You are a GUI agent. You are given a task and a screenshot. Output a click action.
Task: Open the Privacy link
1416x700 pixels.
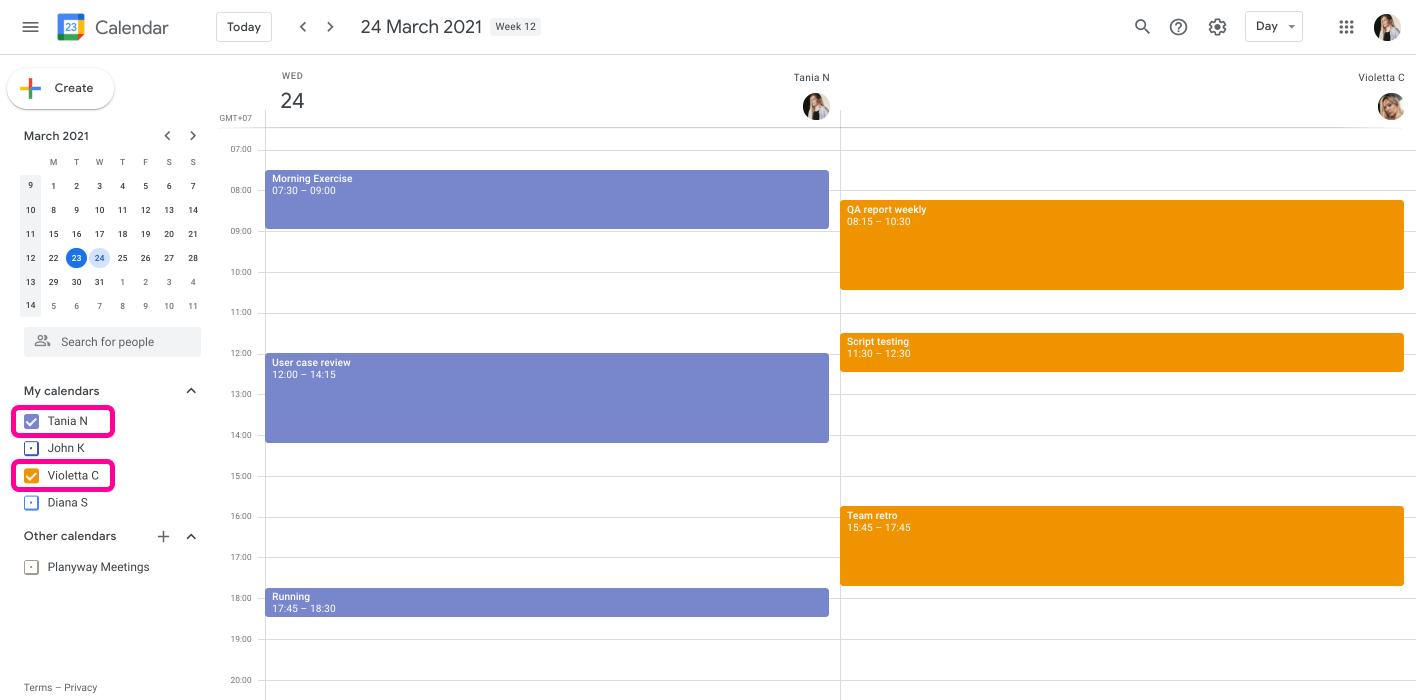81,687
